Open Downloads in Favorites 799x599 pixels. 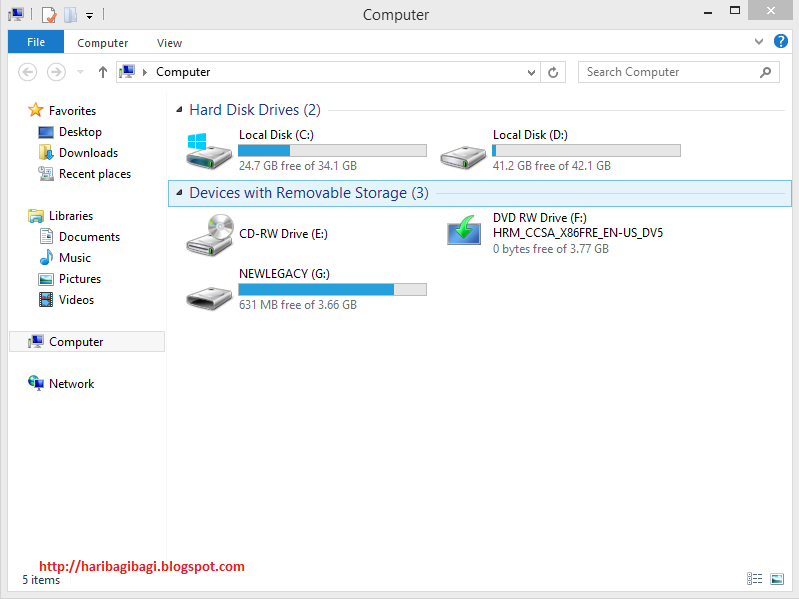[88, 153]
